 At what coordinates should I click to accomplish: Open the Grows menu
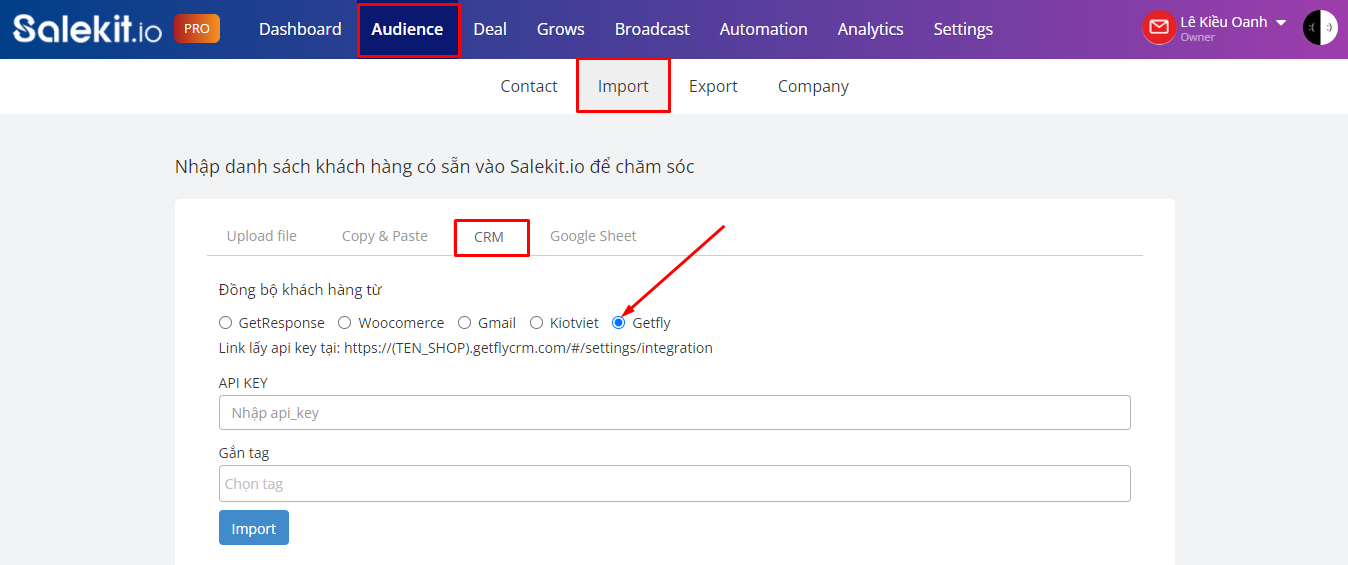click(561, 29)
